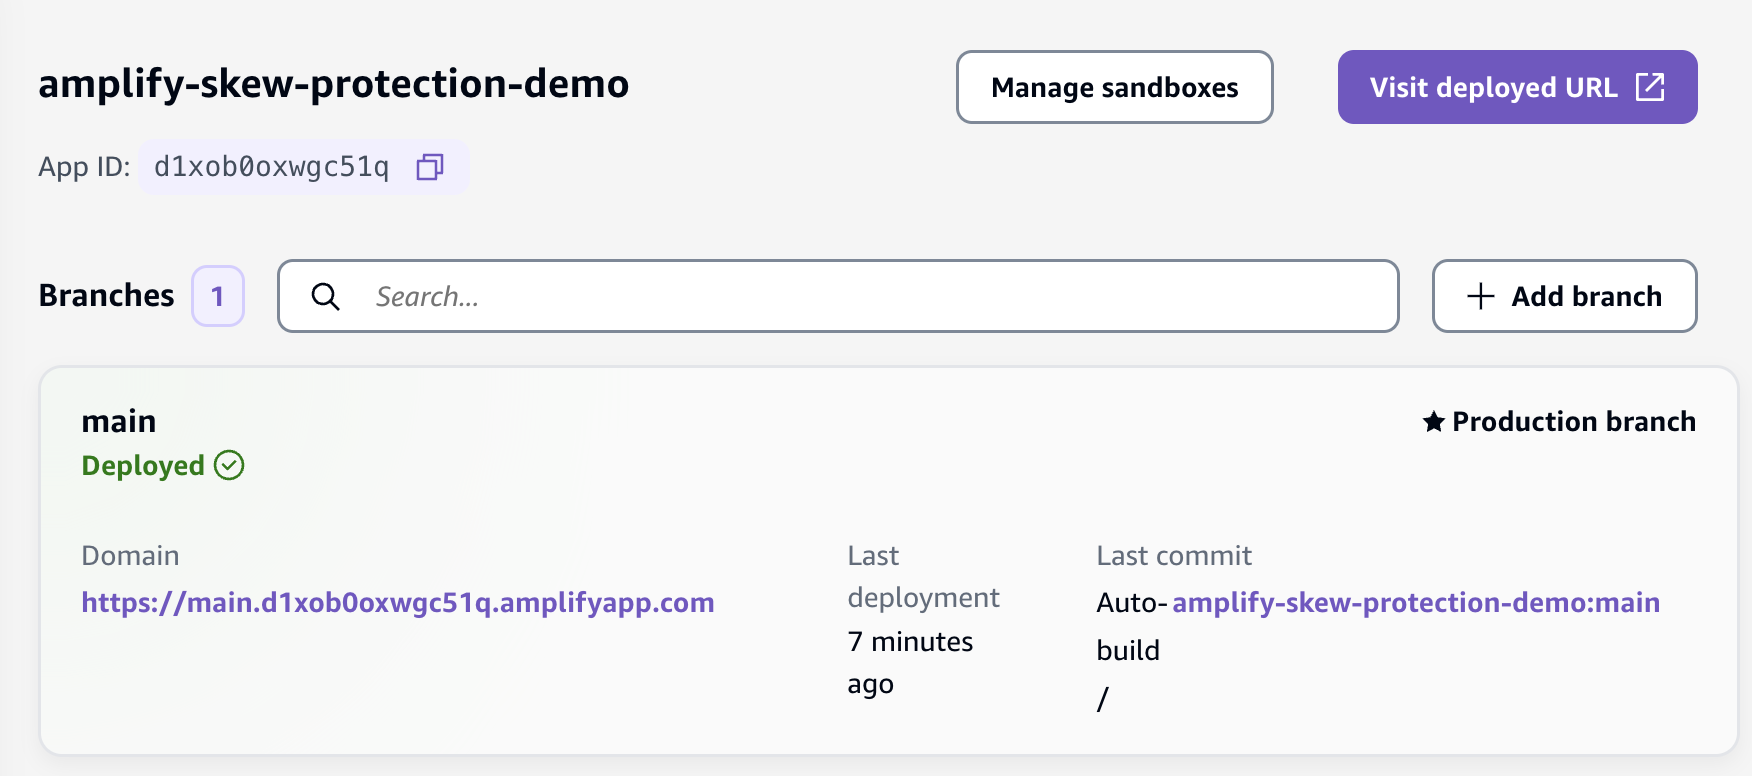1752x776 pixels.
Task: Click the green checkmark next to Deployed
Action: point(230,464)
